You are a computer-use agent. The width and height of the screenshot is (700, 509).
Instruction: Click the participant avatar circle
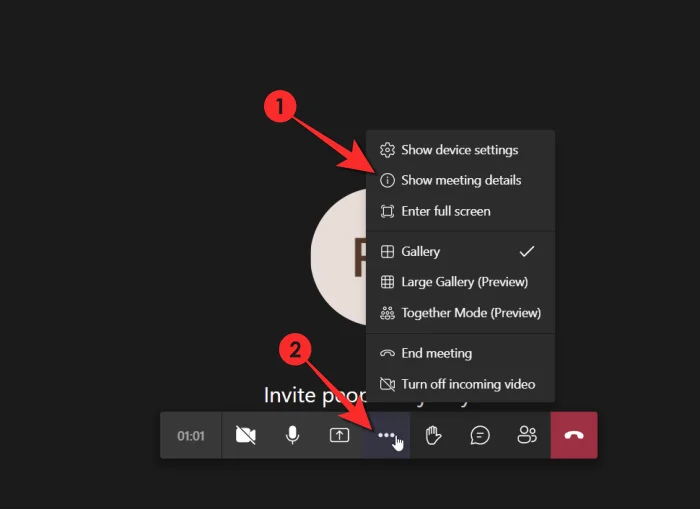338,257
